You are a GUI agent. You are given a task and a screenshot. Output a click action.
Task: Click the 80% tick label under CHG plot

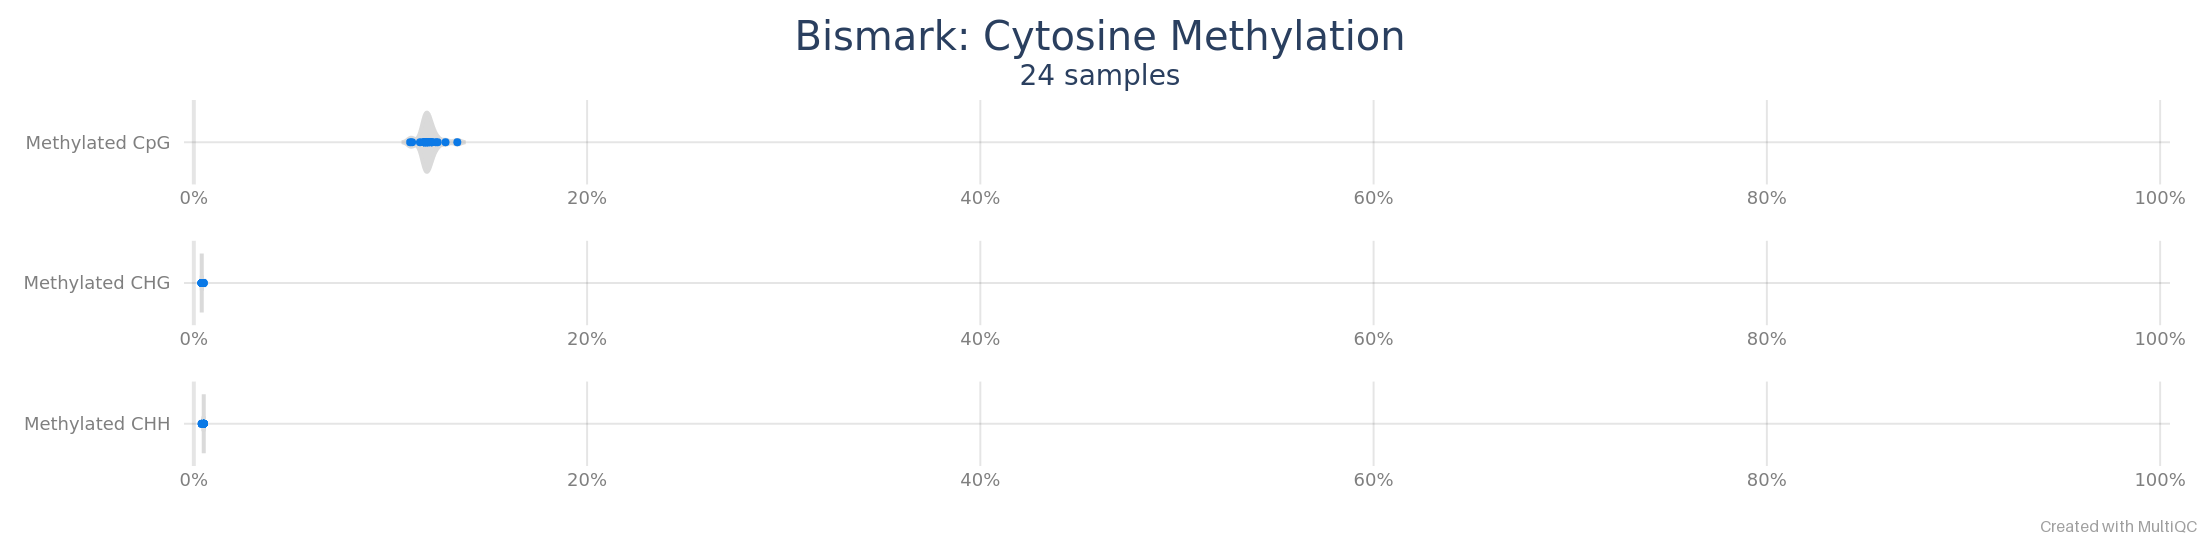tap(1766, 339)
